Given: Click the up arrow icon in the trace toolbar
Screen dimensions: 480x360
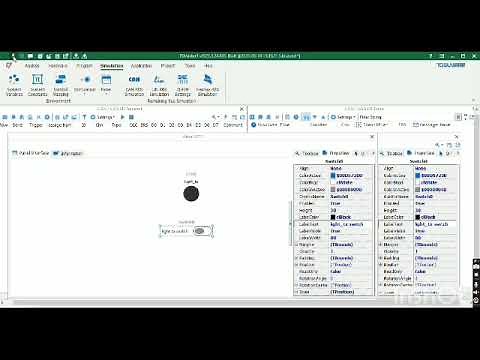Looking at the screenshot, I should coord(323,117).
